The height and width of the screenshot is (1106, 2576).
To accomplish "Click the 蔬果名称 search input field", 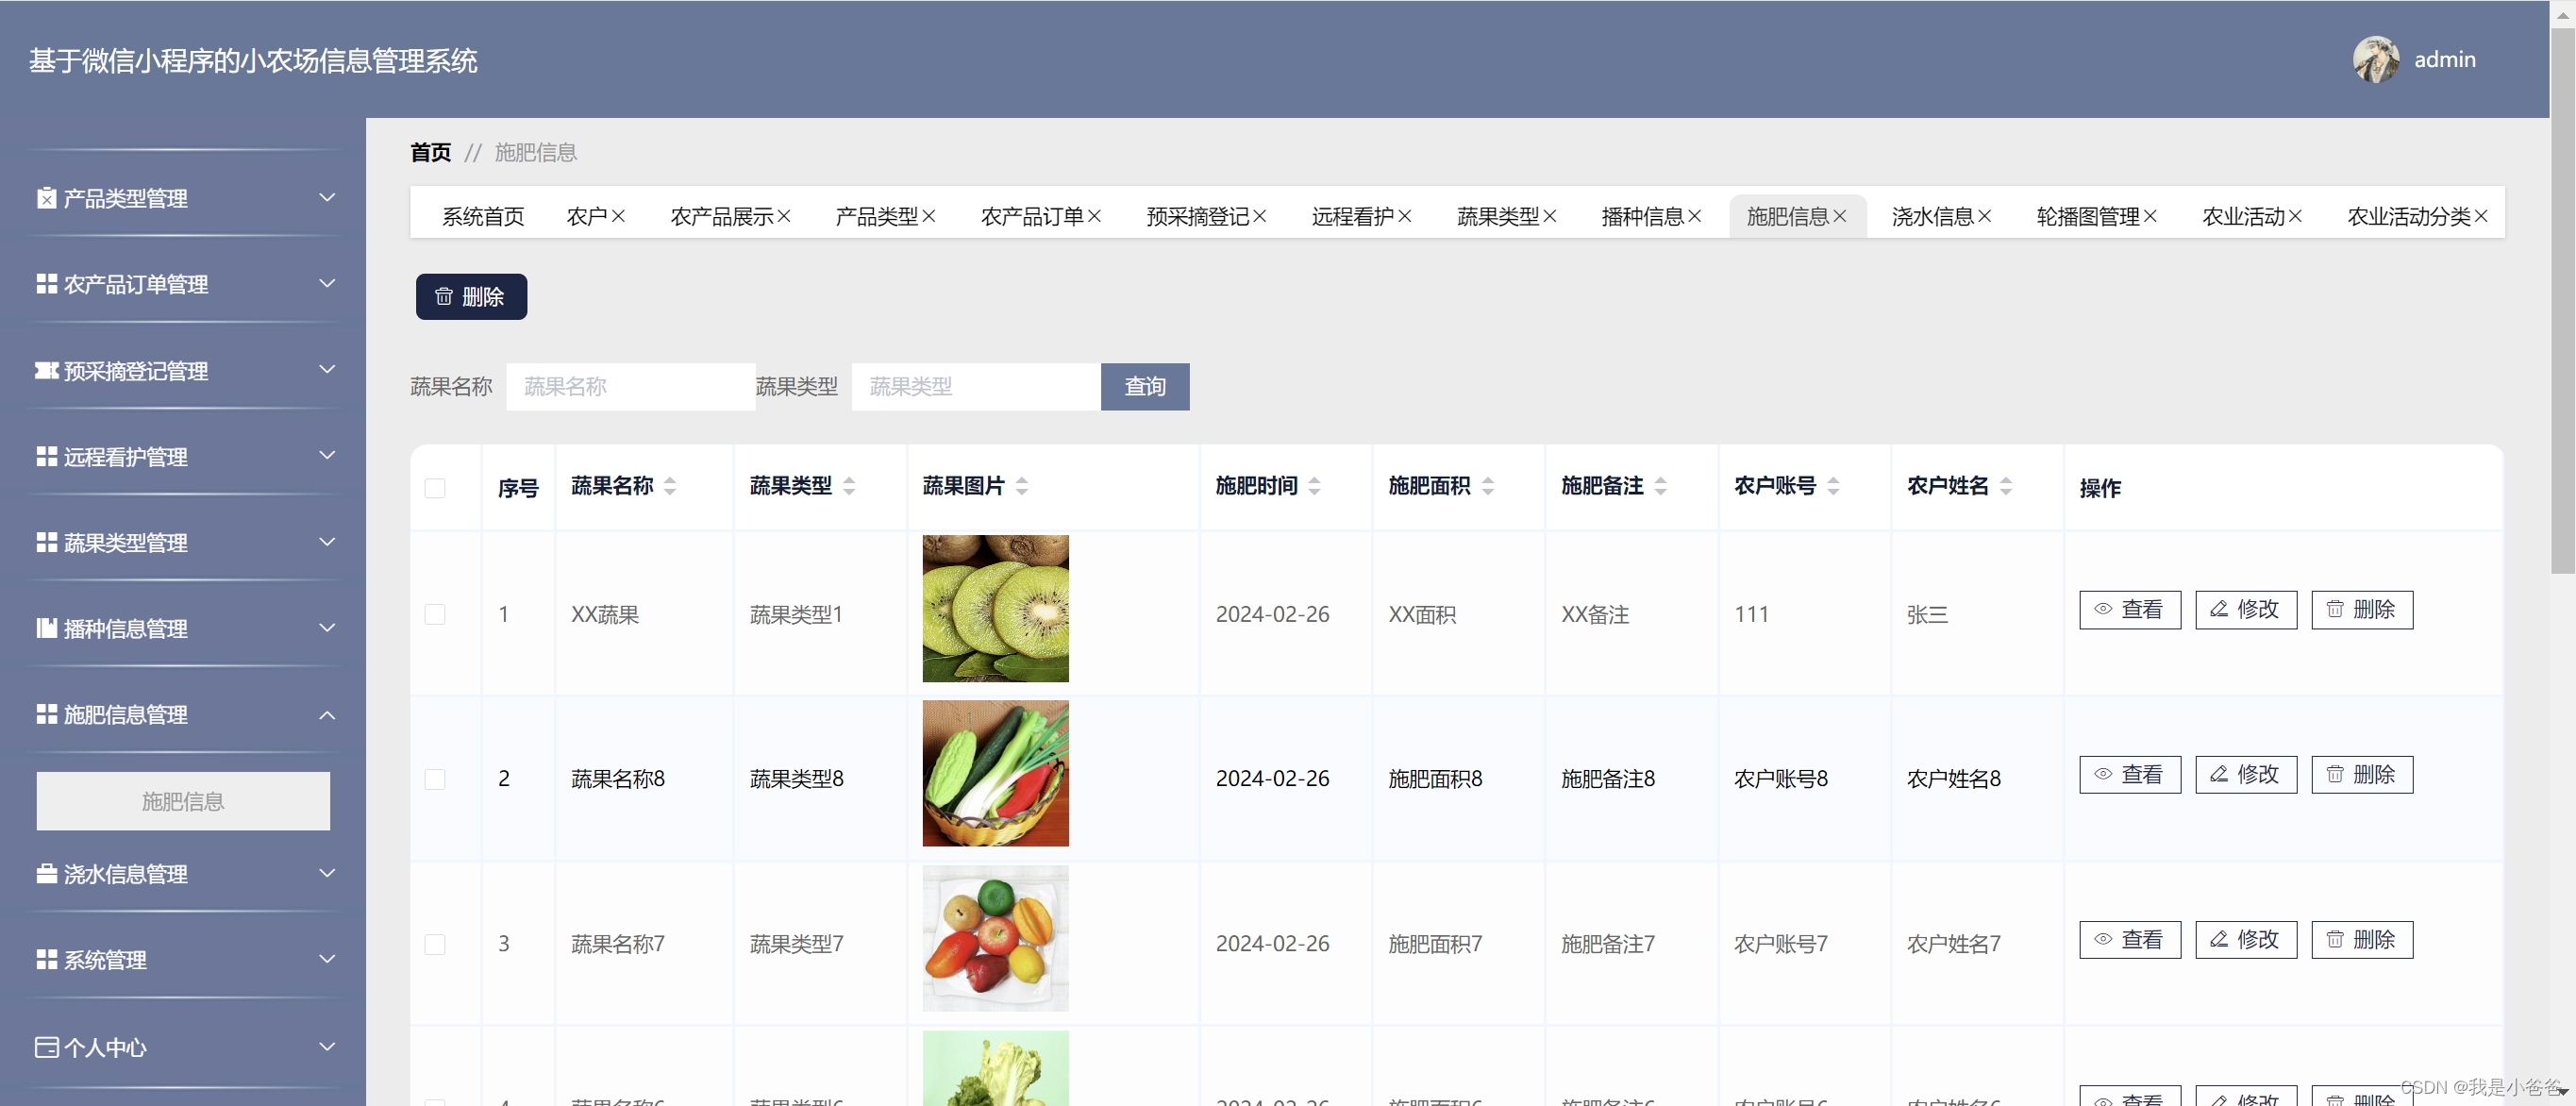I will [x=630, y=387].
